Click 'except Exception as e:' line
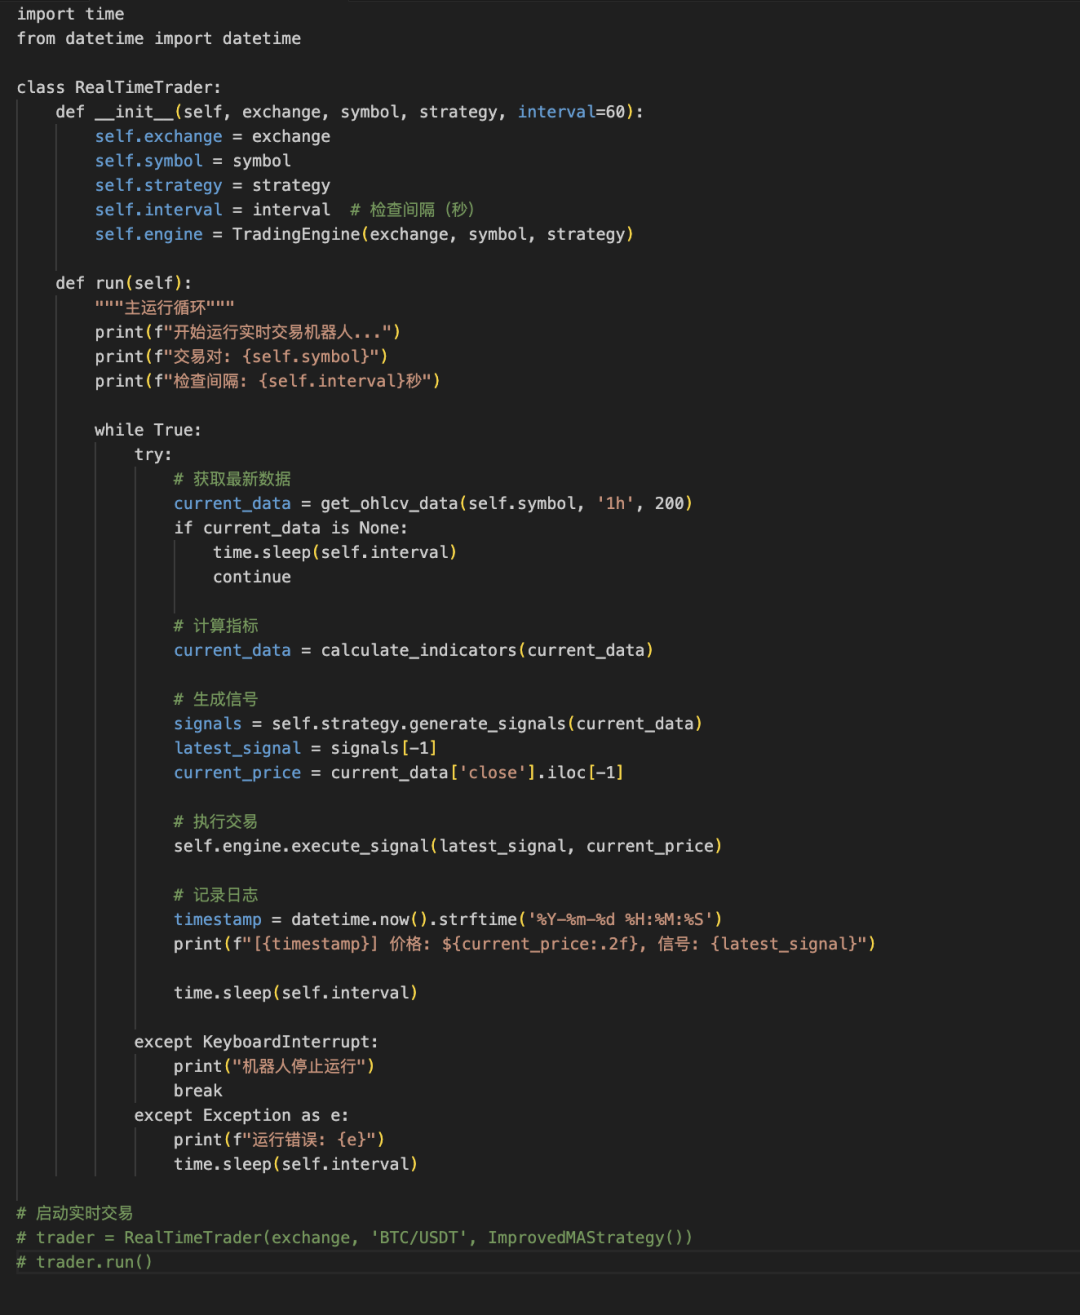 tap(241, 1116)
